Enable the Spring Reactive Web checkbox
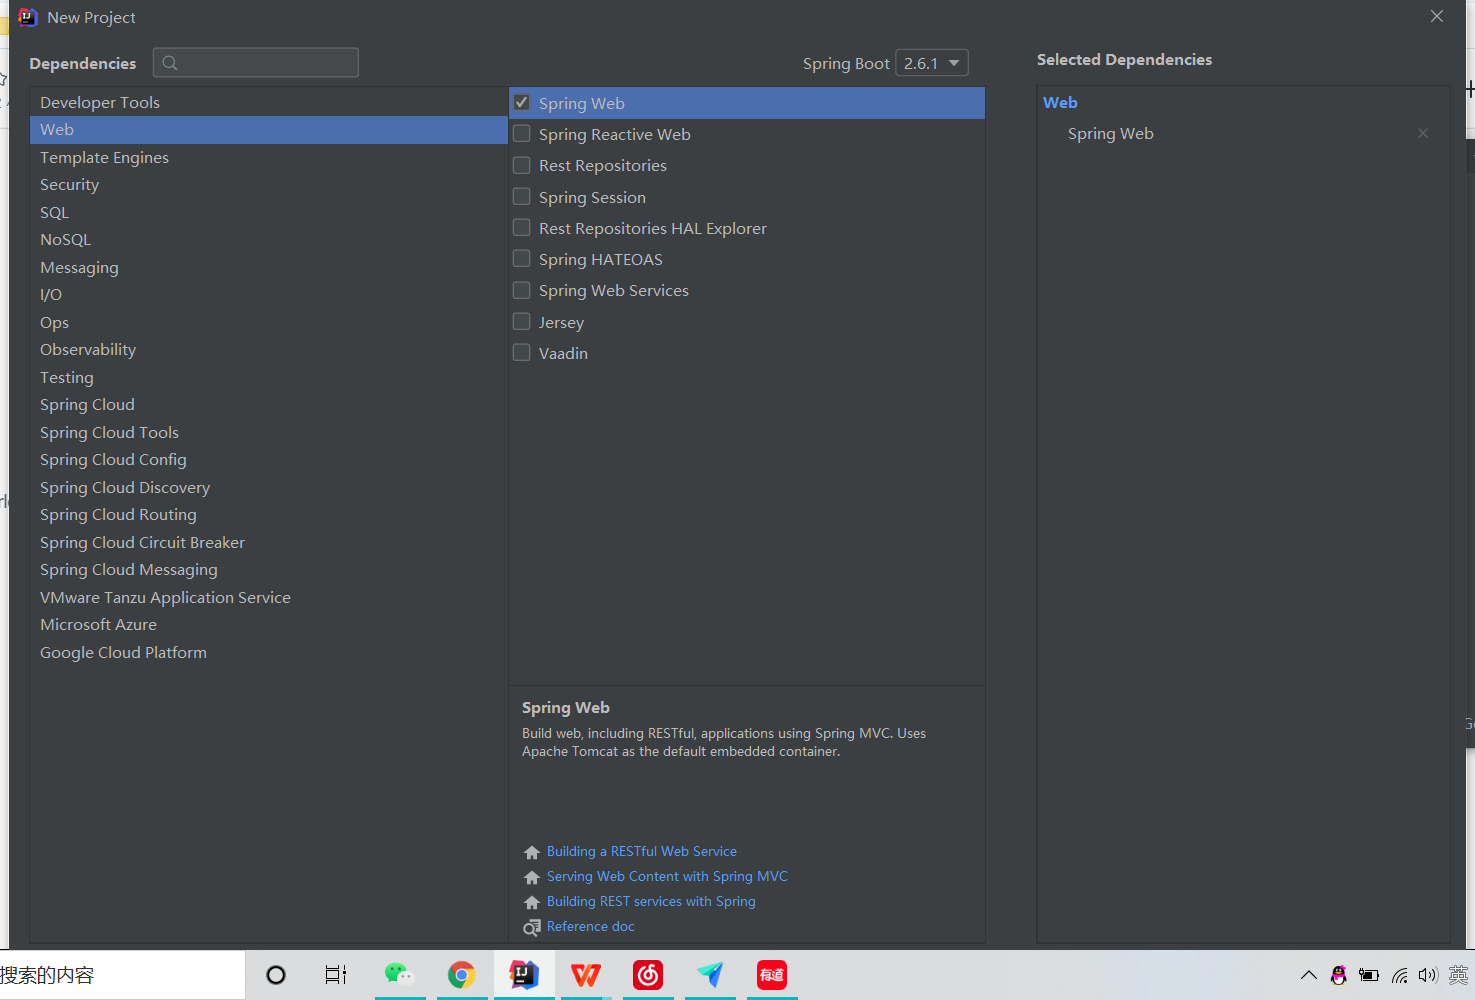Screen dimensions: 1475x1000 (522, 134)
